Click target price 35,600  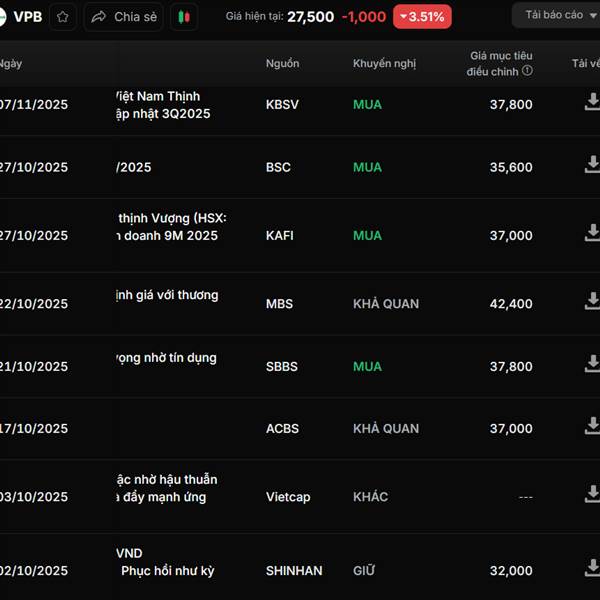[511, 167]
